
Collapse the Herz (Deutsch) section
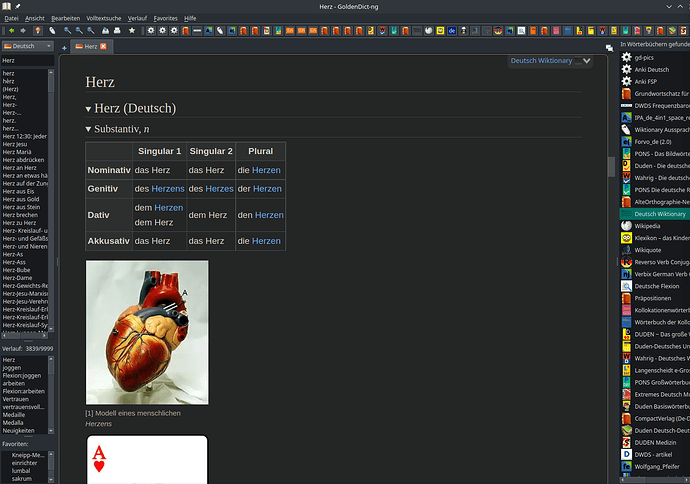[88, 109]
